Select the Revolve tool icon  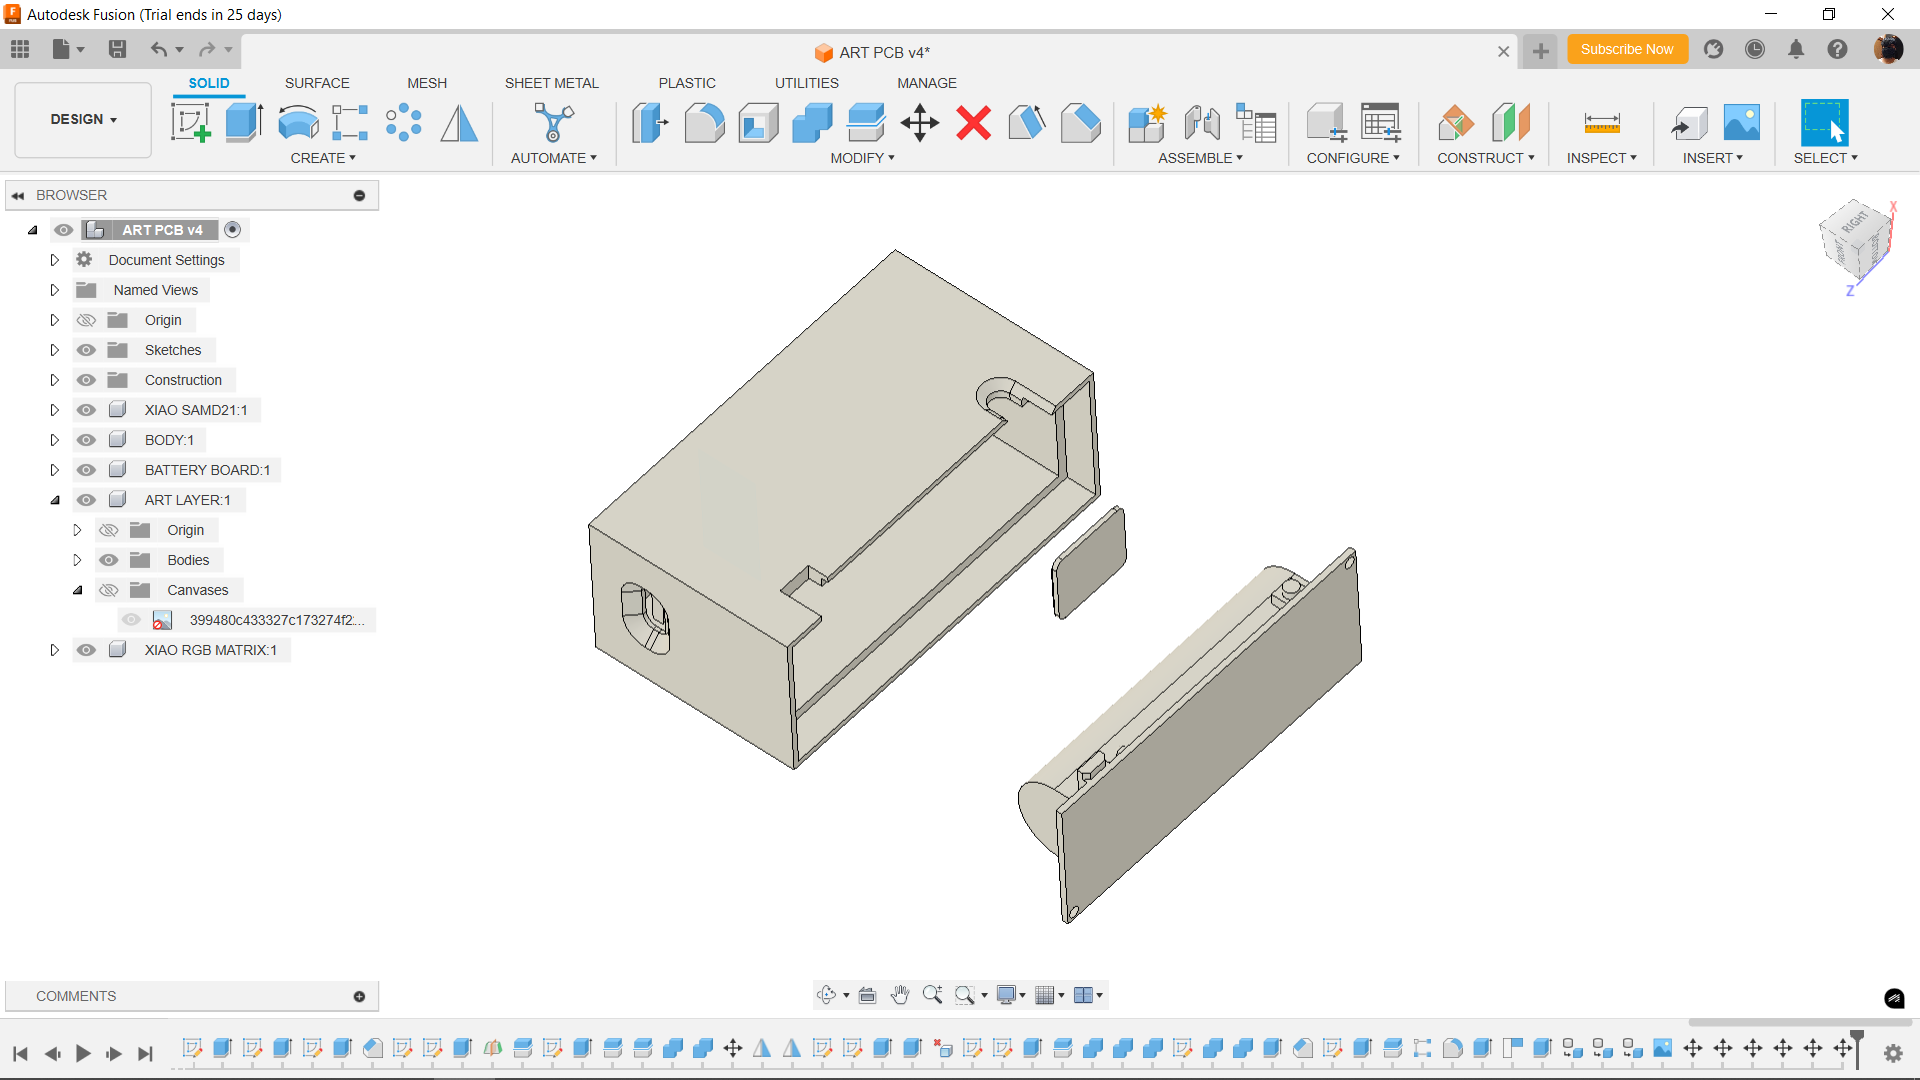tap(298, 123)
